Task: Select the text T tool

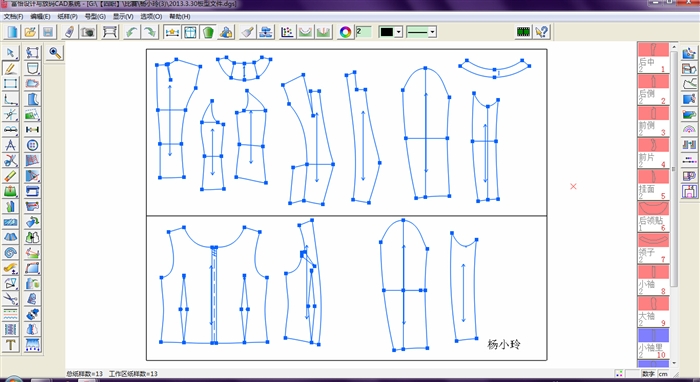Action: pyautogui.click(x=10, y=345)
